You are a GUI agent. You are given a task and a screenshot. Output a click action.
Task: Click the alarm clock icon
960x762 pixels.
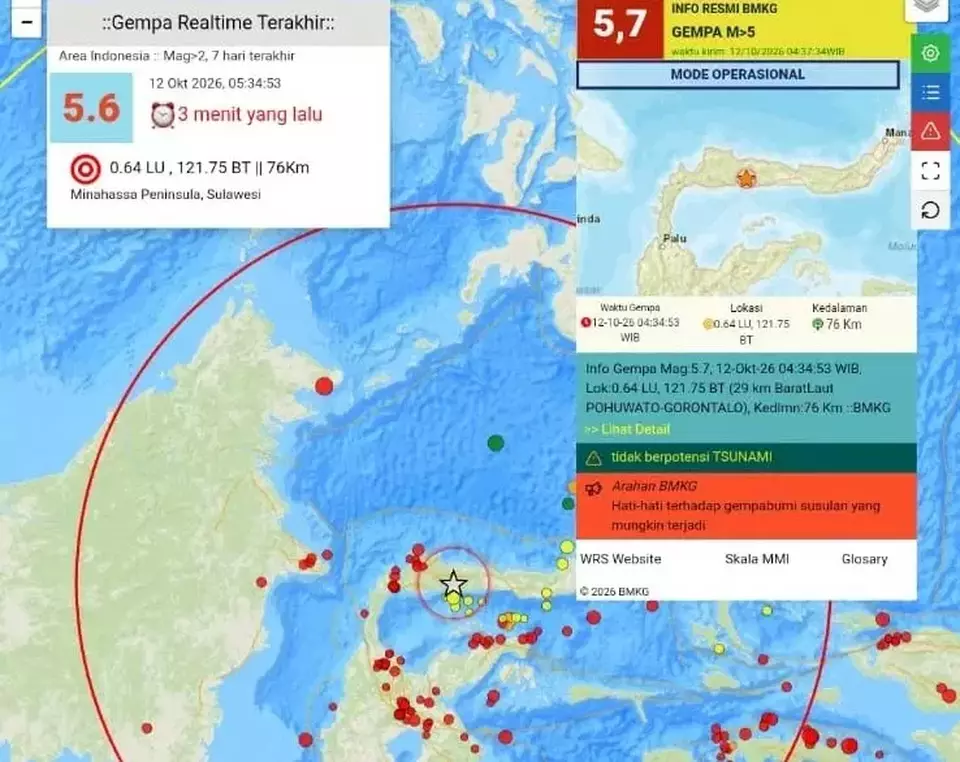tap(162, 115)
